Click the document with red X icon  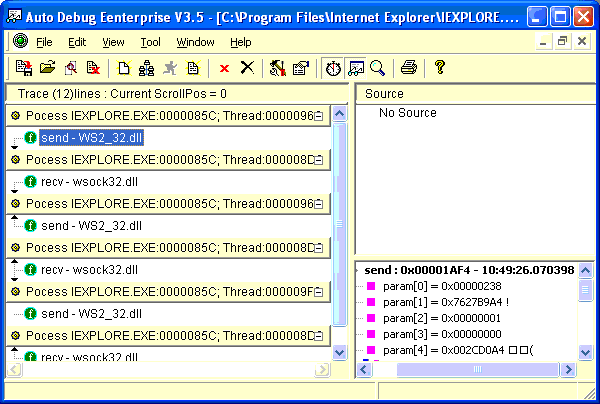point(93,68)
